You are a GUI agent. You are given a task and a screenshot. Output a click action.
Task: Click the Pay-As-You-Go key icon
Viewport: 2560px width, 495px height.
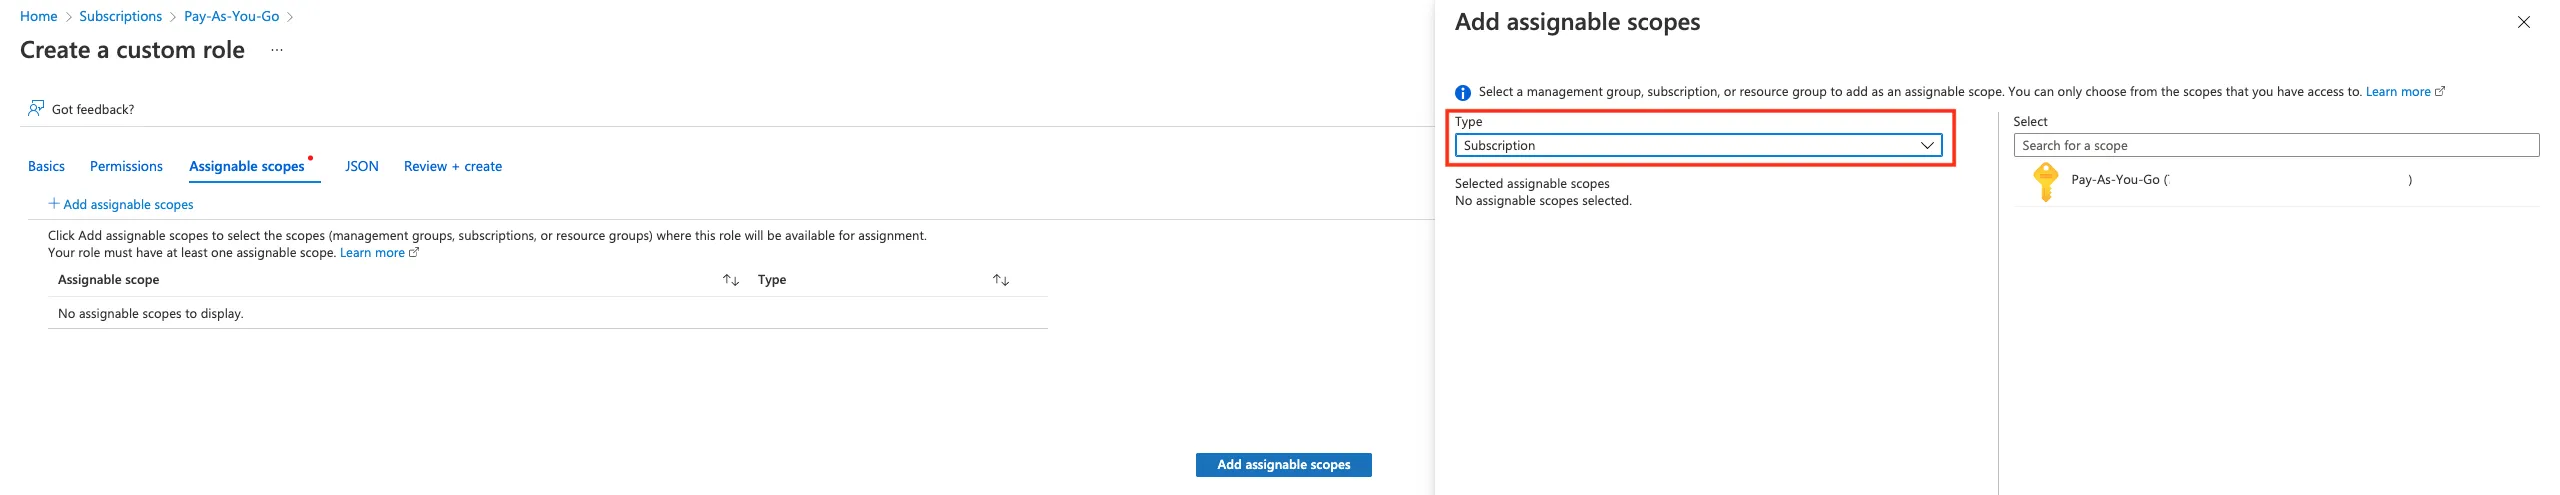point(2045,181)
